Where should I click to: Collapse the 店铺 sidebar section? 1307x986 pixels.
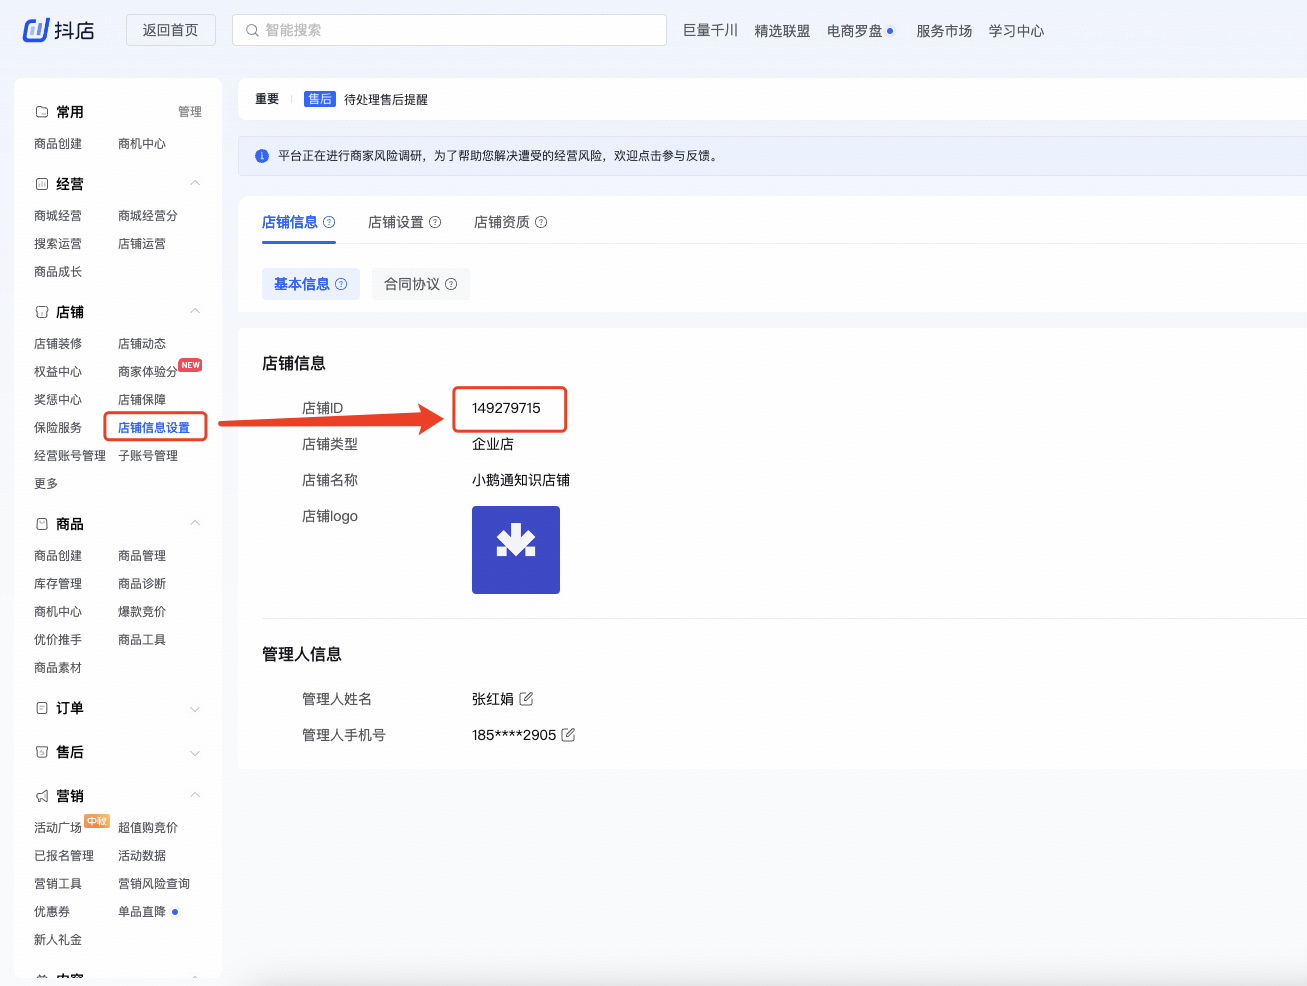point(195,311)
